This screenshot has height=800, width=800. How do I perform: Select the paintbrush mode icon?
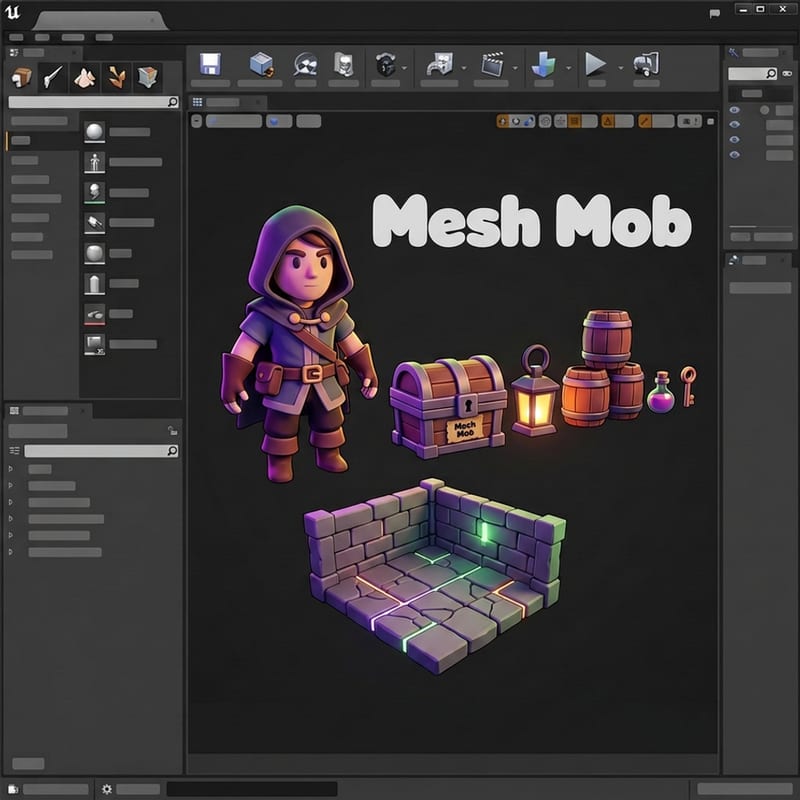[53, 77]
